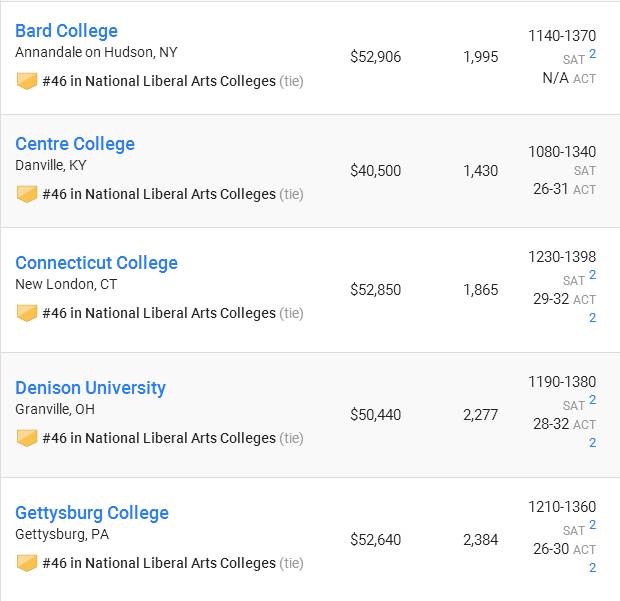Open the Gettysburg College profile link
This screenshot has height=601, width=620.
92,513
